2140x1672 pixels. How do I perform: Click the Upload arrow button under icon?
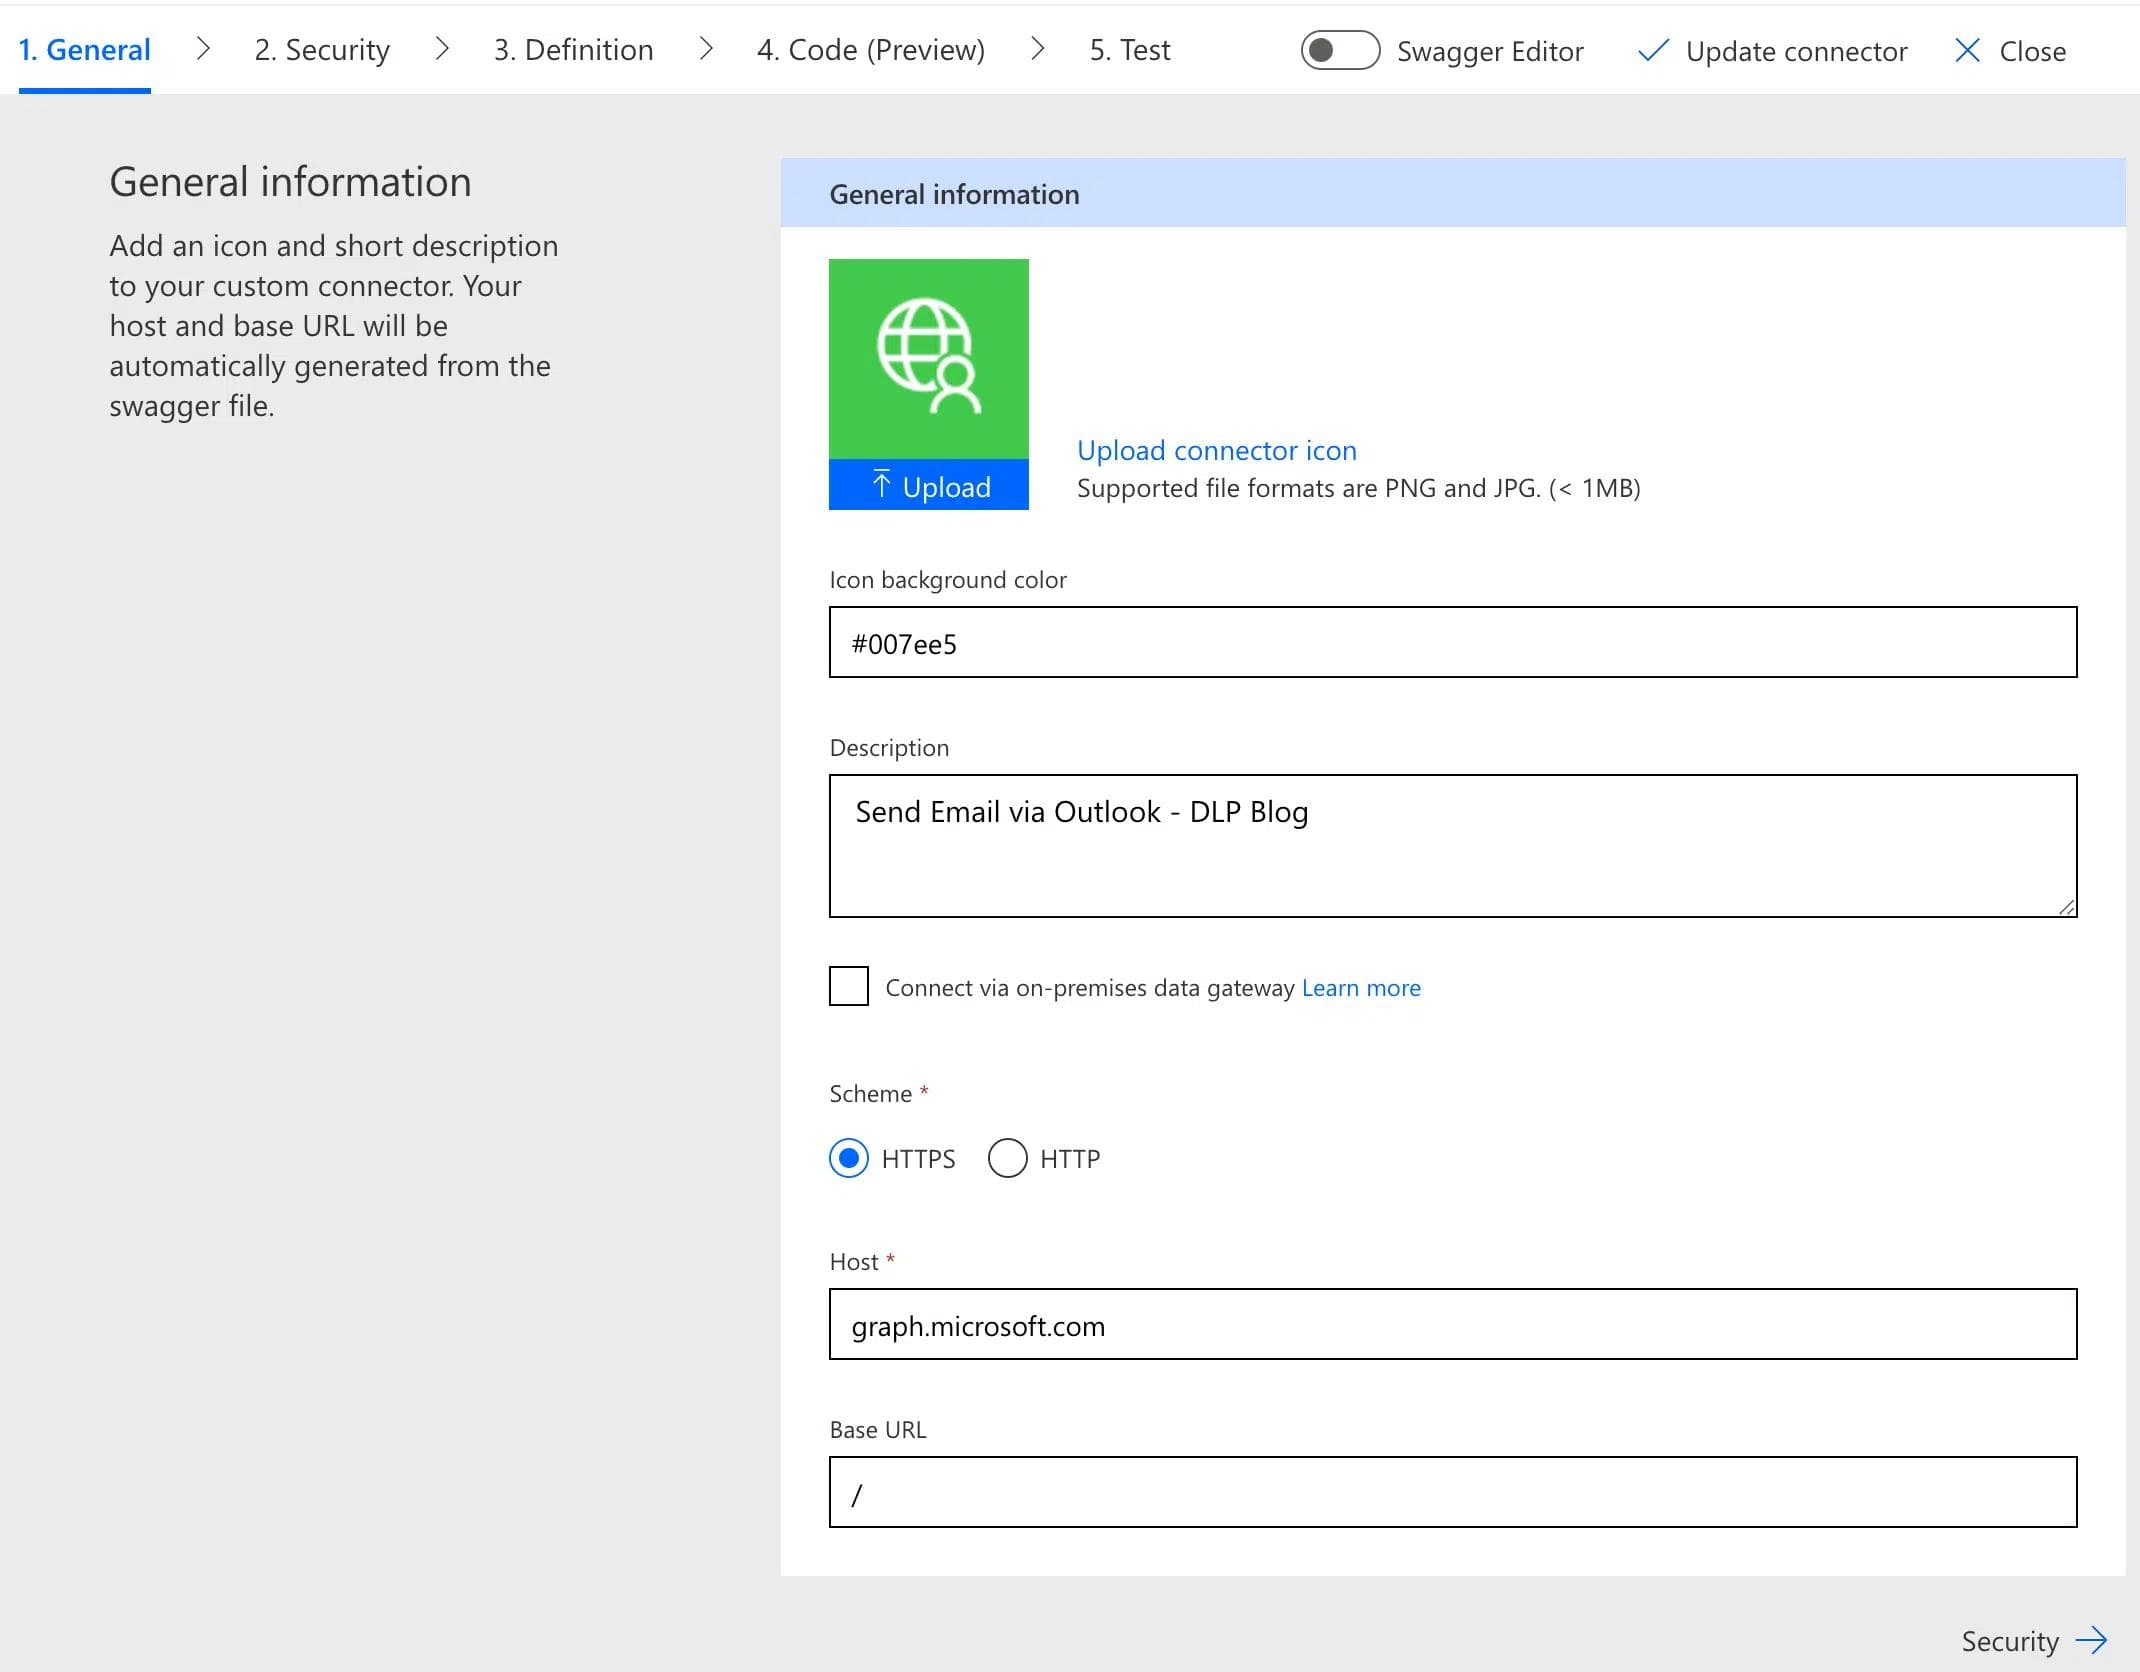928,486
